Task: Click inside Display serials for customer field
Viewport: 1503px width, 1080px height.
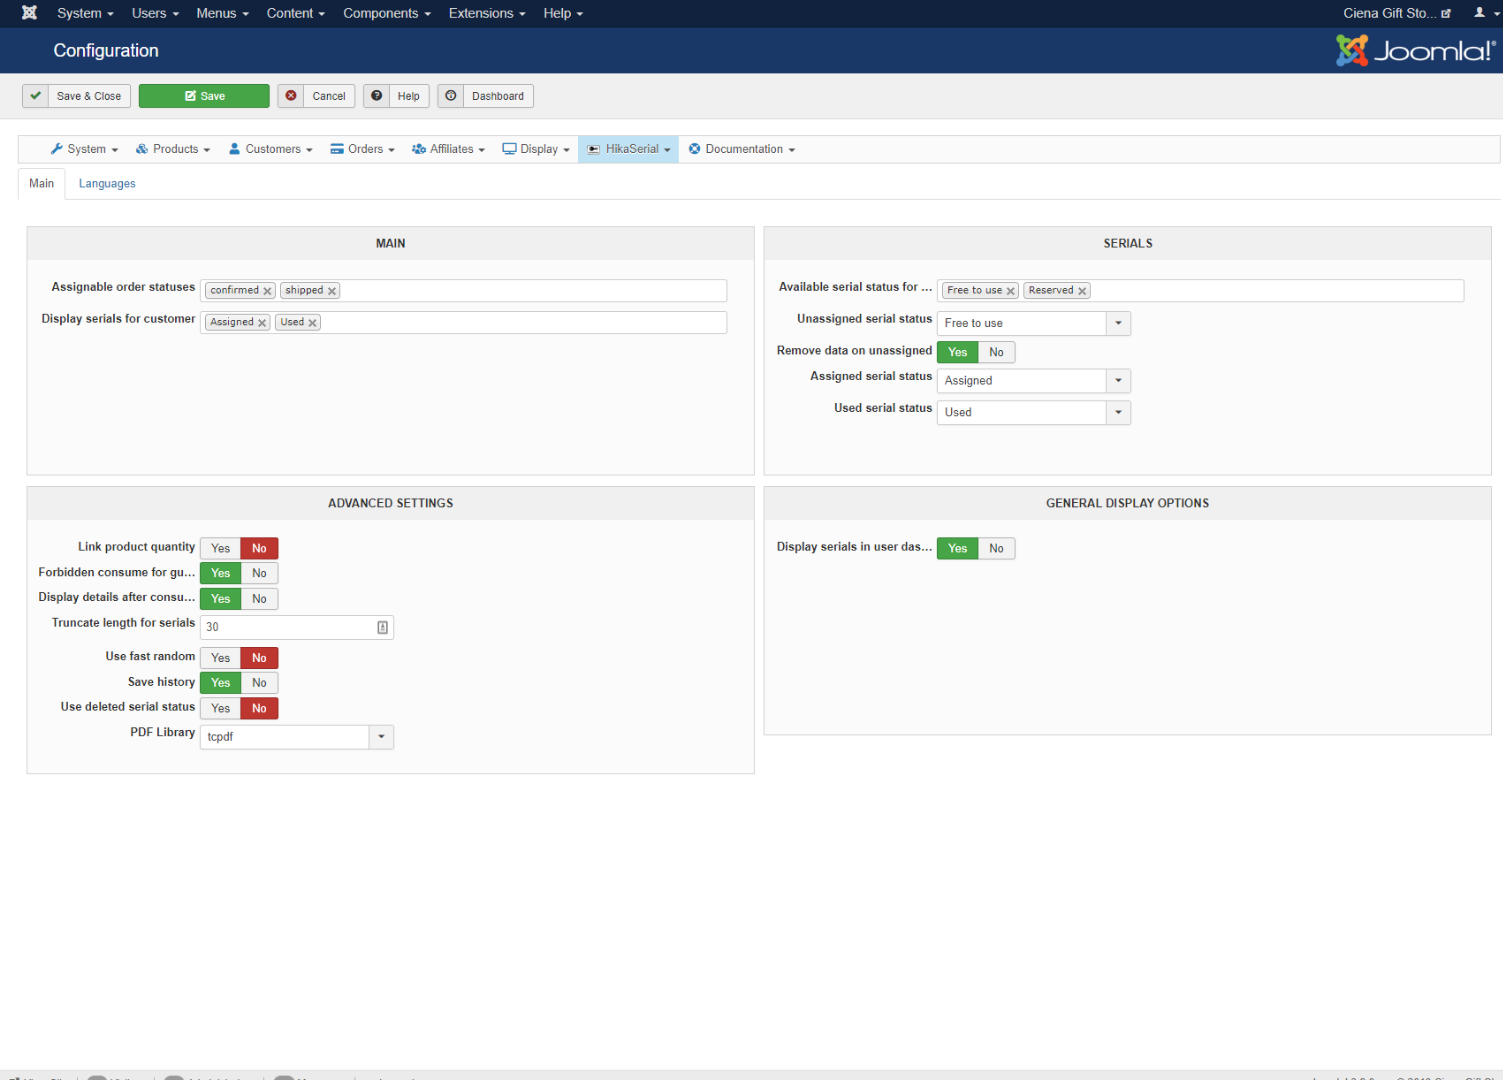Action: (463, 322)
